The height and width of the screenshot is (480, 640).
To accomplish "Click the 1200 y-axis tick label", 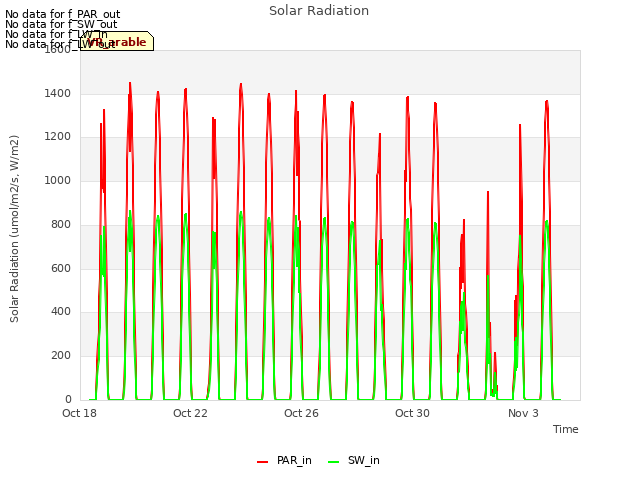I will point(58,136).
